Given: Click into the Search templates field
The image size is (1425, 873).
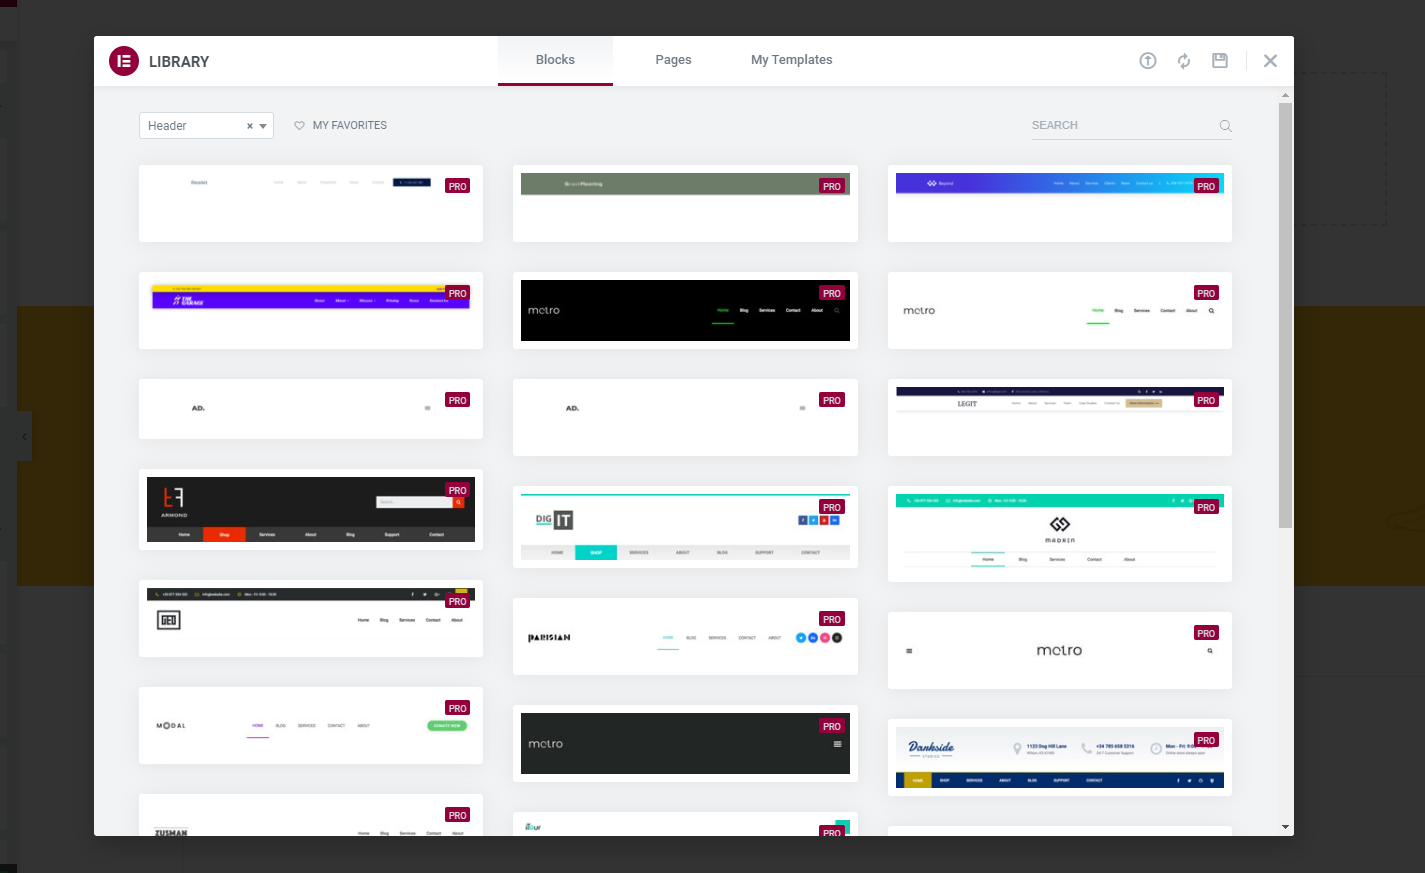Looking at the screenshot, I should pos(1120,126).
